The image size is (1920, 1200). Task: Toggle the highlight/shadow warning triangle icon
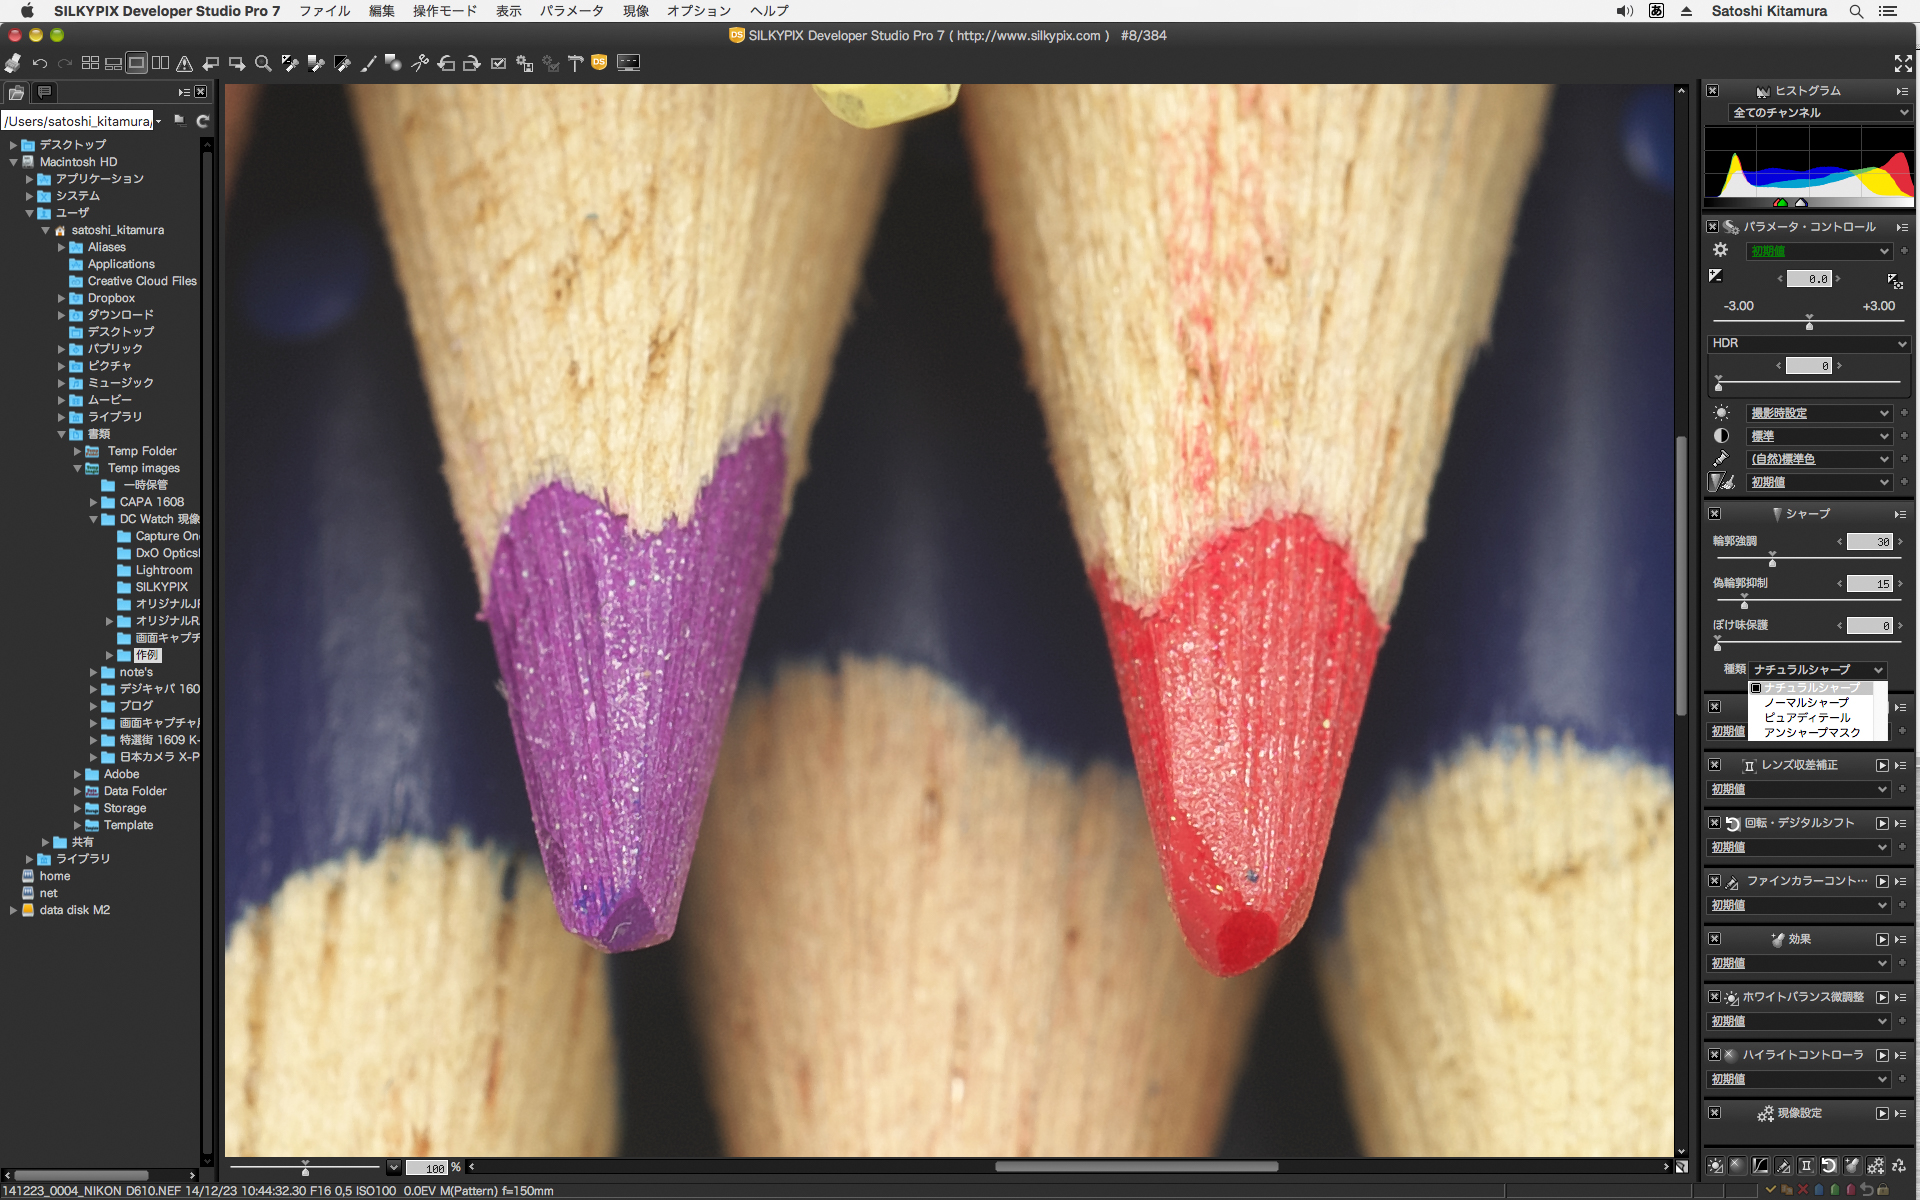[x=185, y=63]
